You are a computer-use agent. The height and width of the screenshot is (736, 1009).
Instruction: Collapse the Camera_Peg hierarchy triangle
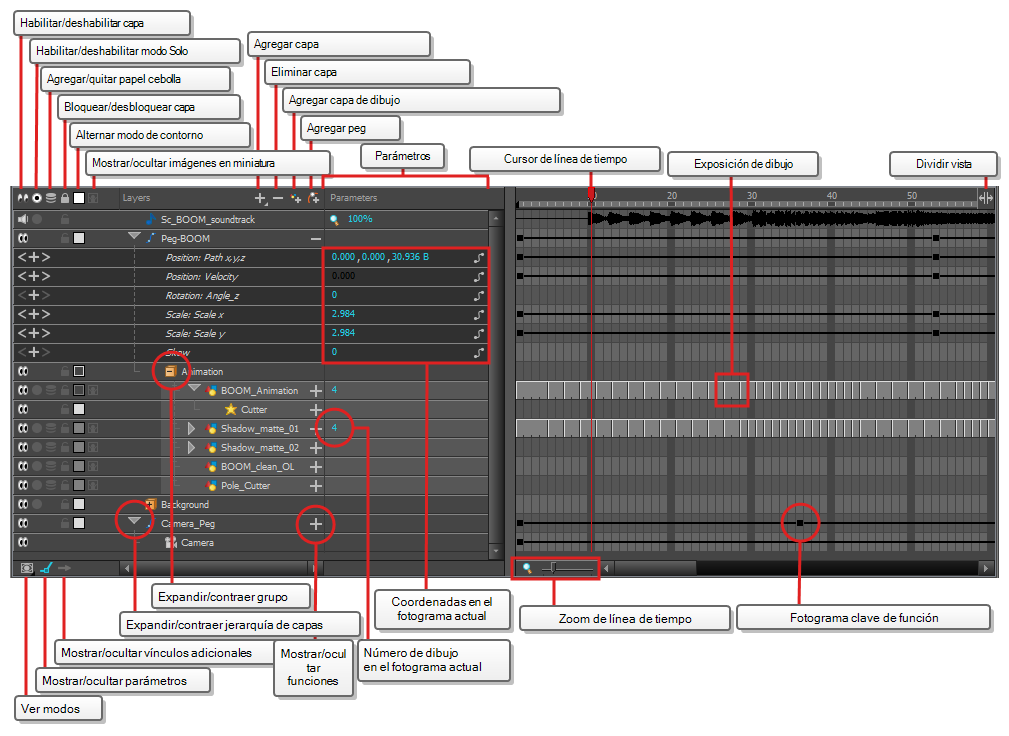tap(134, 520)
